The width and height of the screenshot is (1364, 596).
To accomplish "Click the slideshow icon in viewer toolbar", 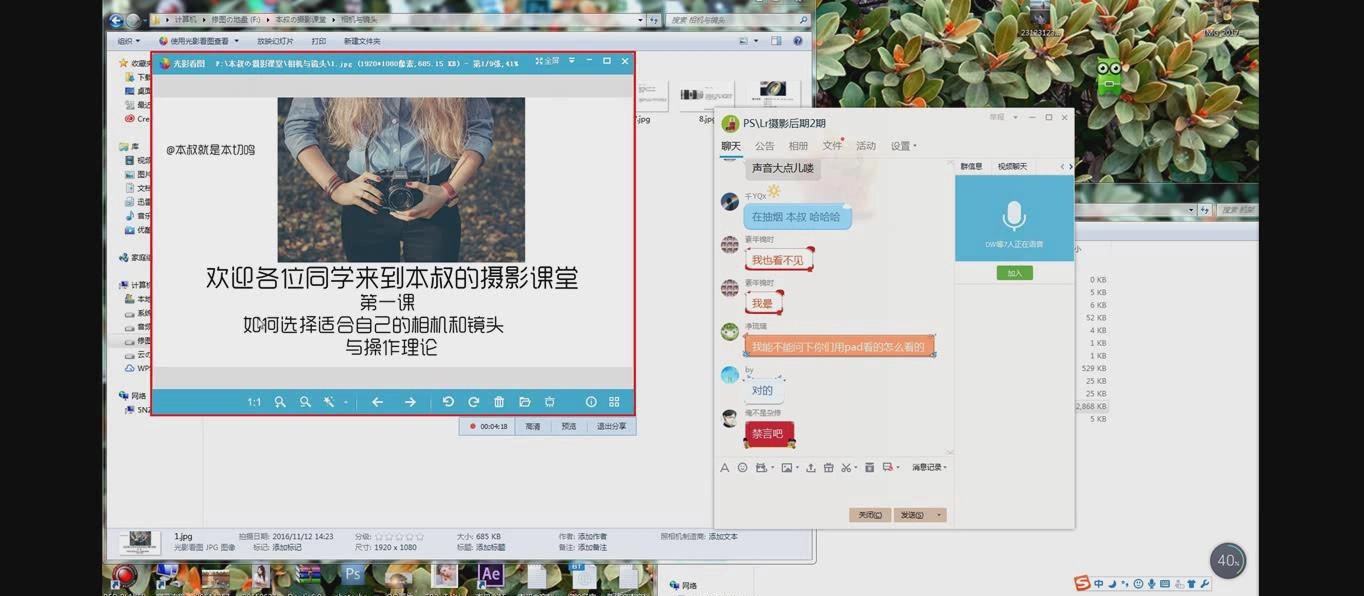I will (550, 402).
